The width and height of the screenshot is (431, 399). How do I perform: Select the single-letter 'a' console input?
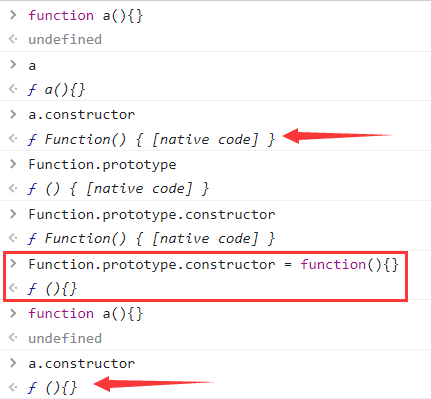pos(32,66)
